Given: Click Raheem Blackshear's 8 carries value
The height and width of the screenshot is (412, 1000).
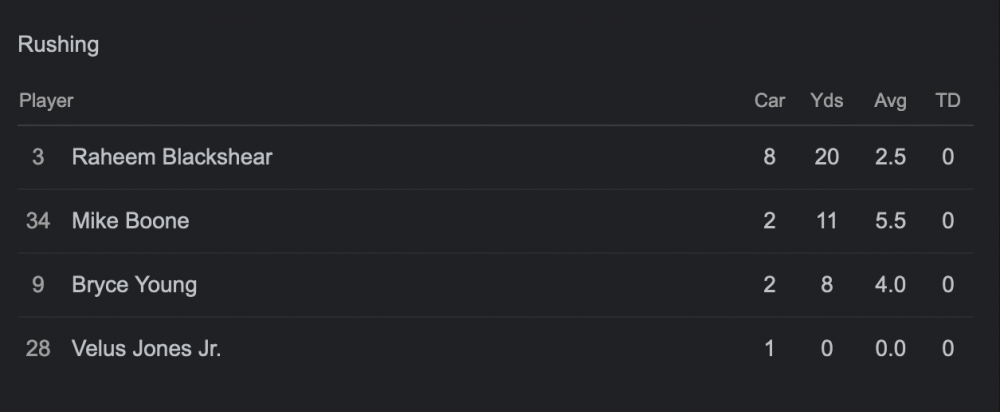Looking at the screenshot, I should click(769, 157).
